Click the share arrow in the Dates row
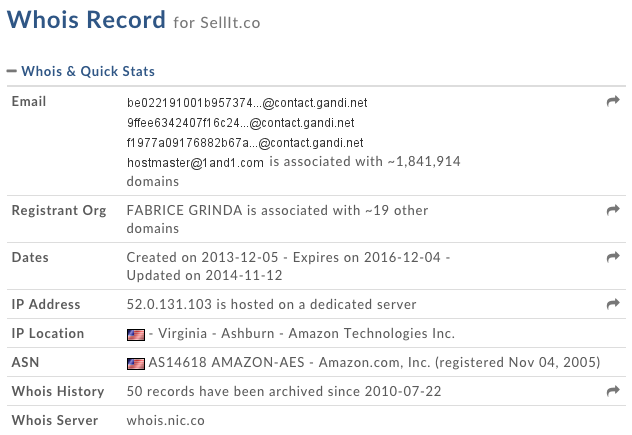This screenshot has height=435, width=632. point(613,258)
